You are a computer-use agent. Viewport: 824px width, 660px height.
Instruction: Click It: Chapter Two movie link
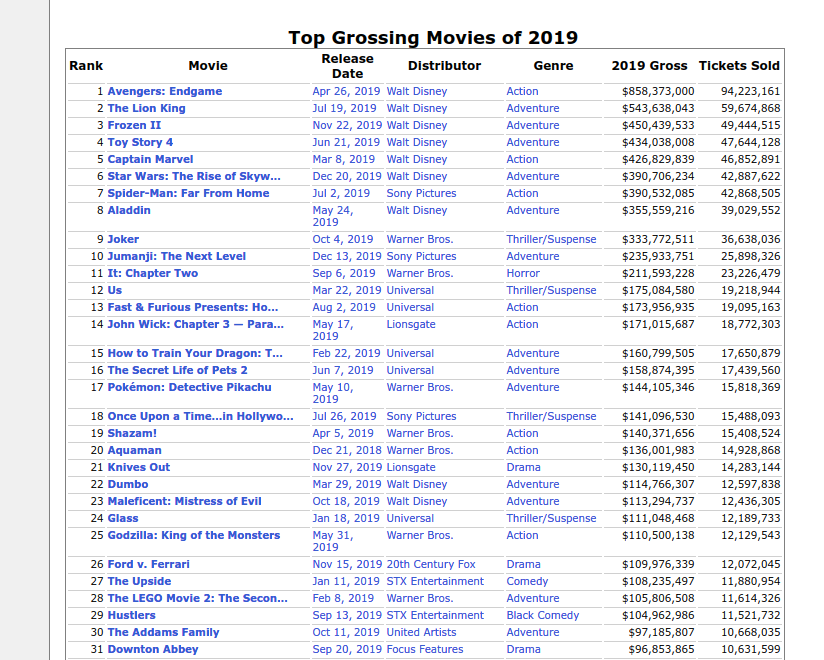(x=152, y=273)
